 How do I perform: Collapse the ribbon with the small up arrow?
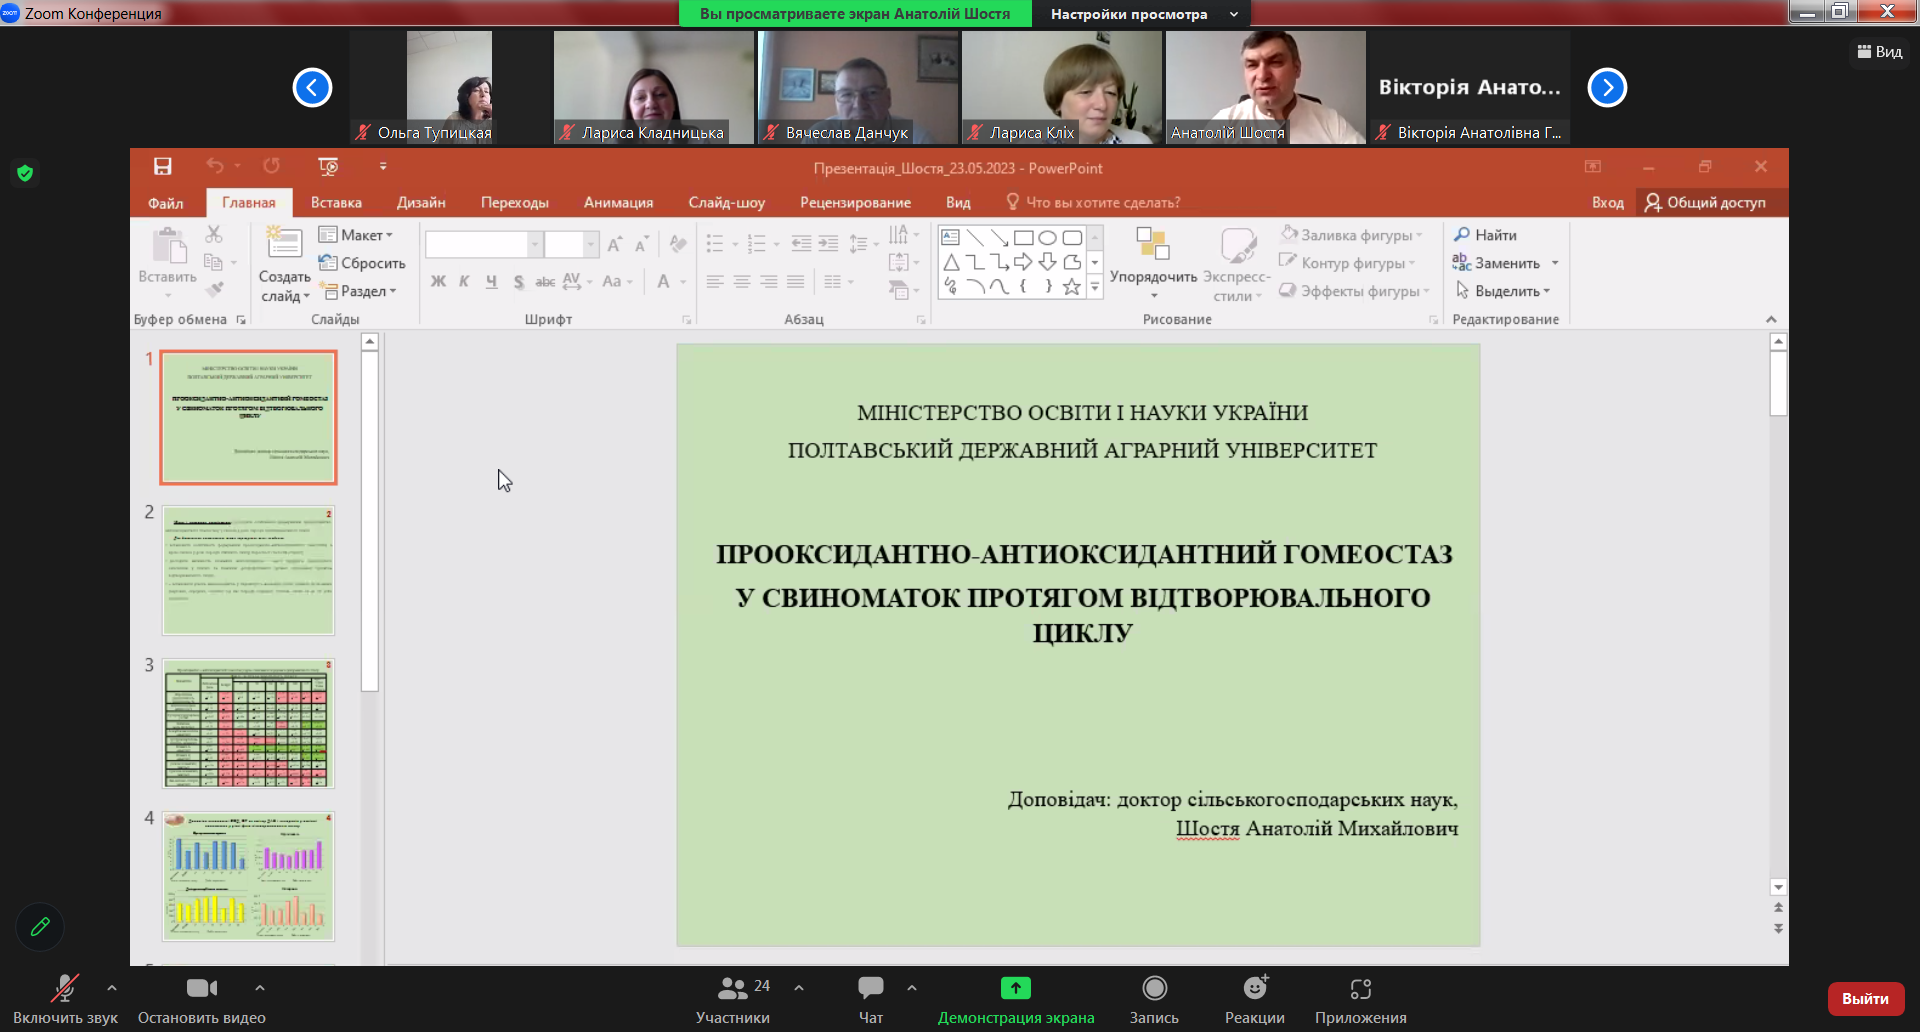[1771, 319]
